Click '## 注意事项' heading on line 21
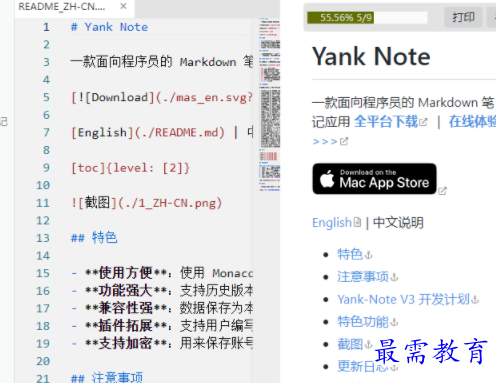This screenshot has height=383, width=496. 107,378
